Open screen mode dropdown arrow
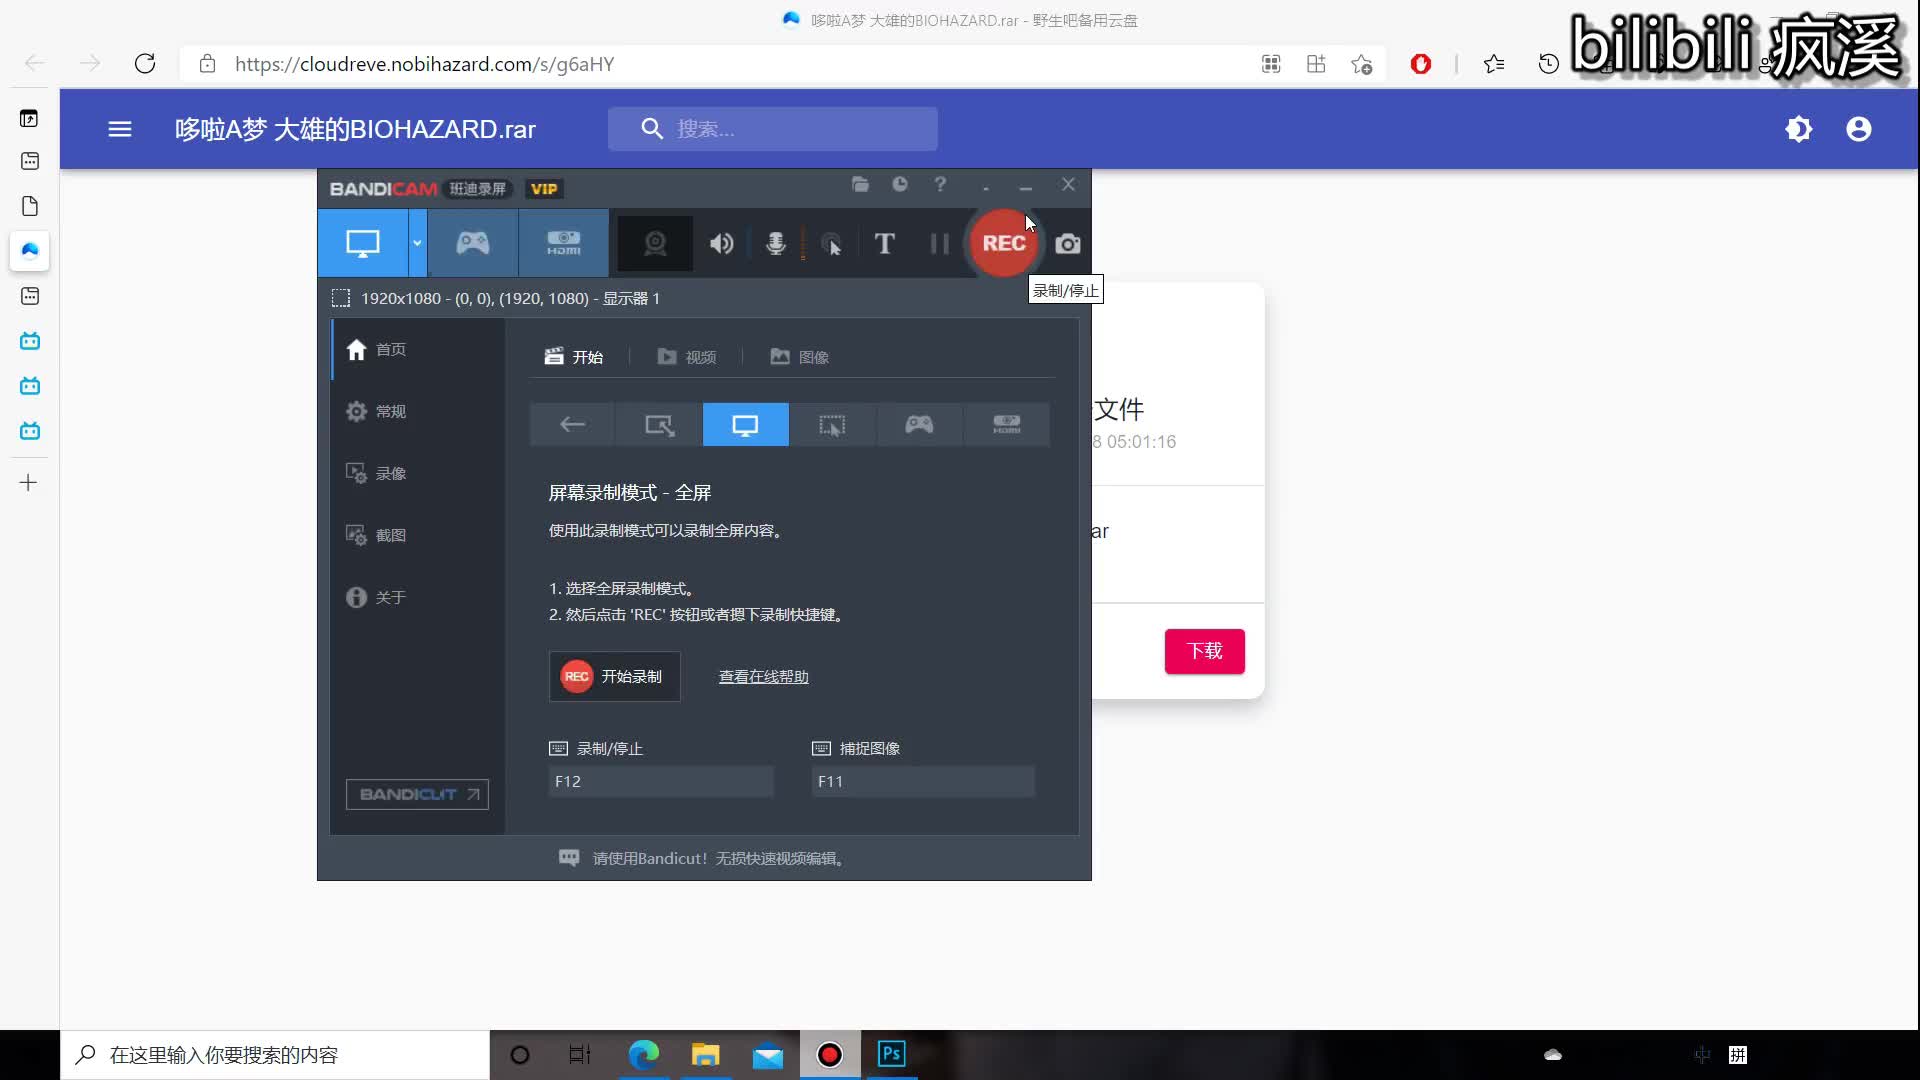The height and width of the screenshot is (1080, 1920). pyautogui.click(x=417, y=243)
